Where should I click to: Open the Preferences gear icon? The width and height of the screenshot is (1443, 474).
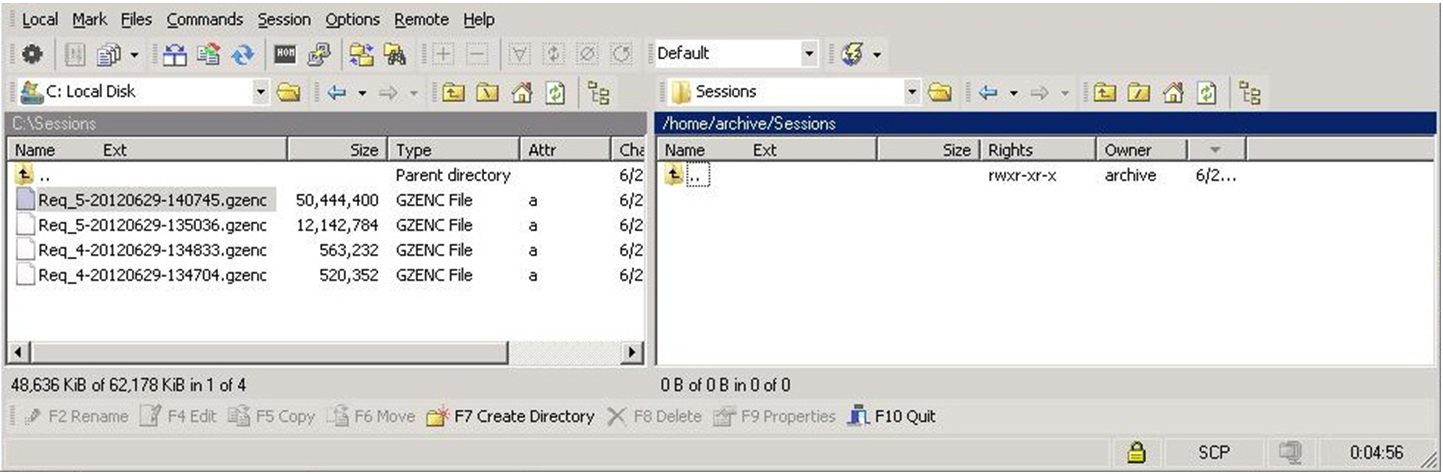(x=31, y=54)
